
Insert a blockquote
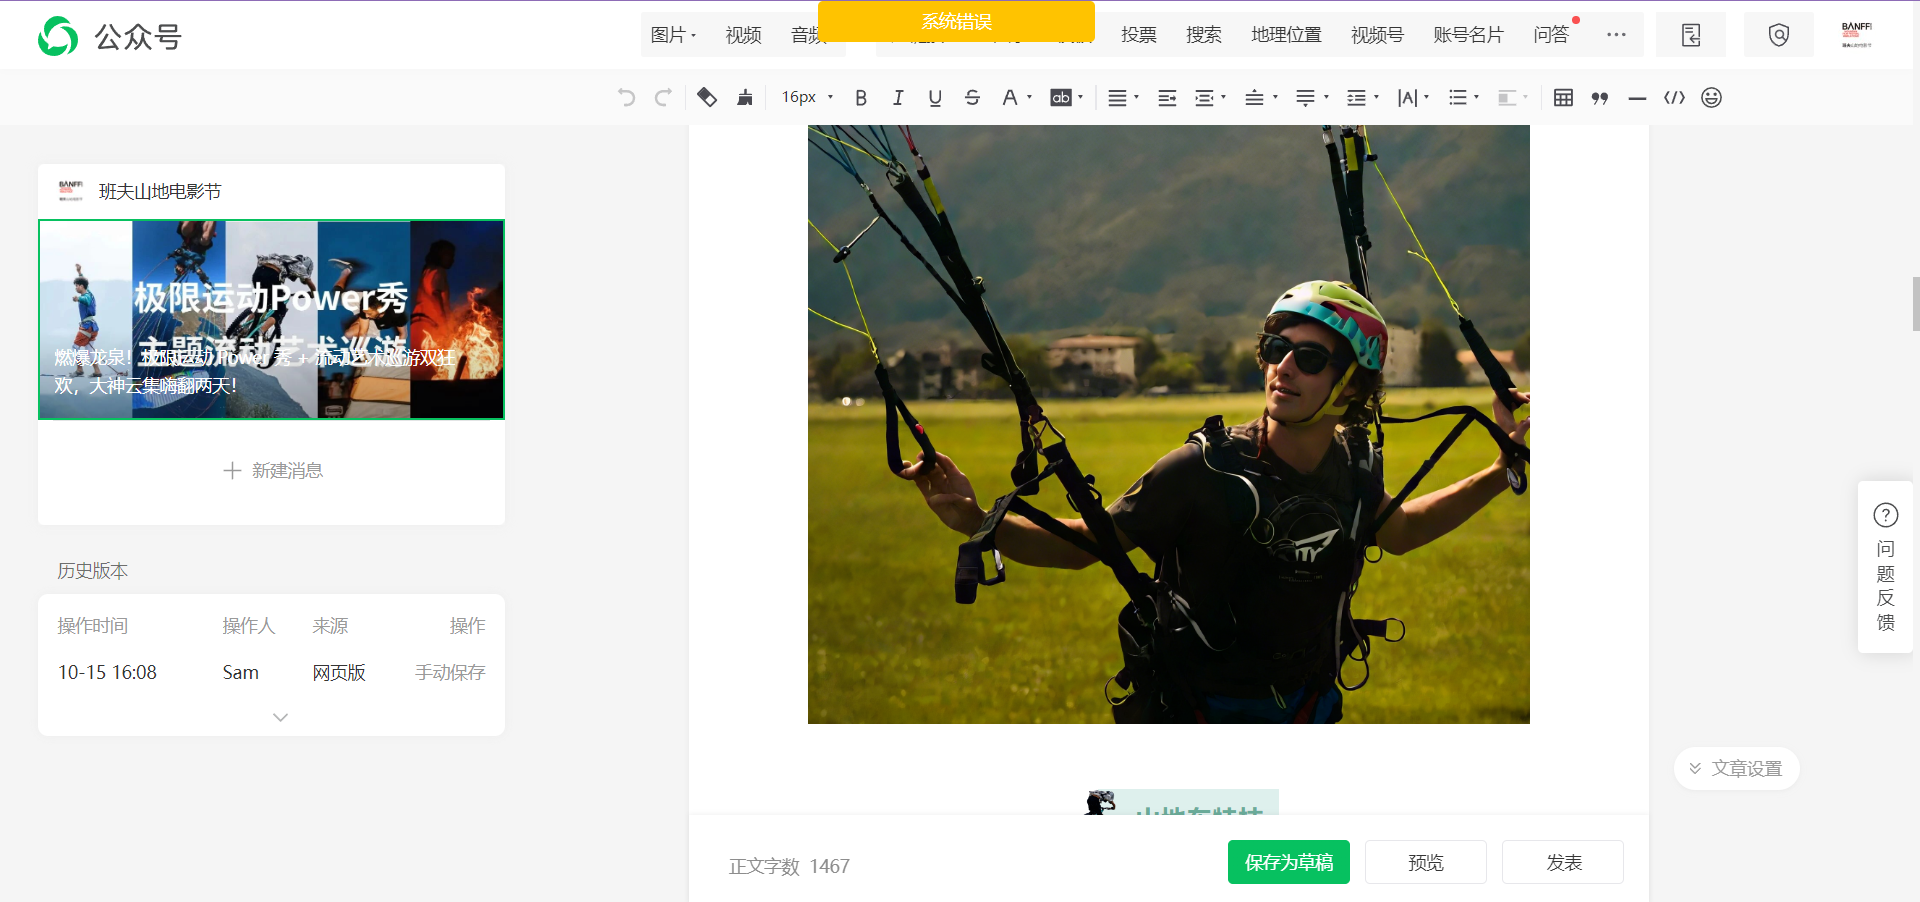tap(1600, 97)
